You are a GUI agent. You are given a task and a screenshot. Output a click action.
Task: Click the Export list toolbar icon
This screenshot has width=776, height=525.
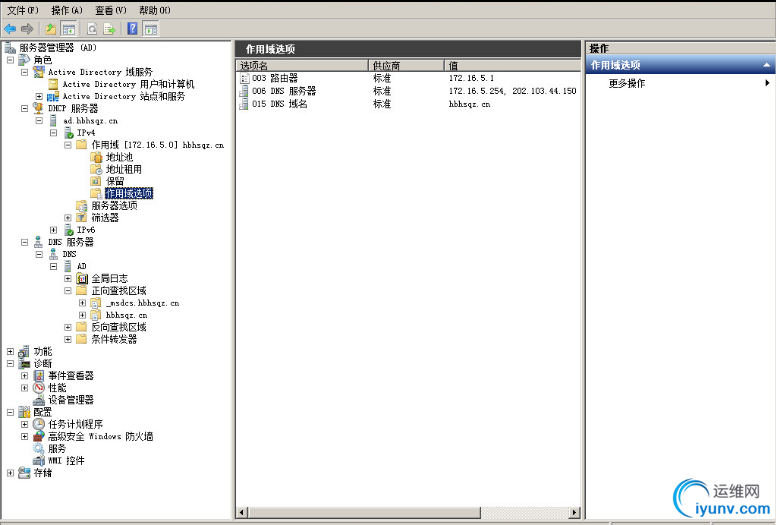(x=109, y=29)
